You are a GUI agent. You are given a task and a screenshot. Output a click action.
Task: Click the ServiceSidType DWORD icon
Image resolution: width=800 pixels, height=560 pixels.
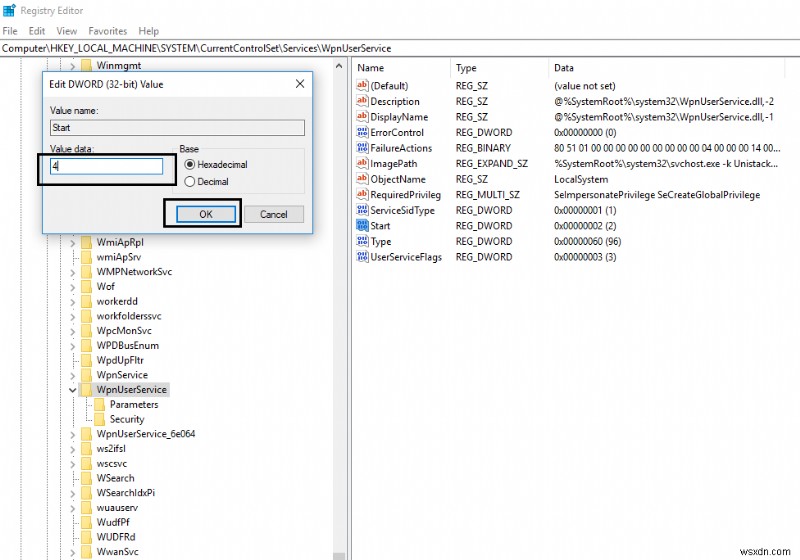click(x=362, y=210)
